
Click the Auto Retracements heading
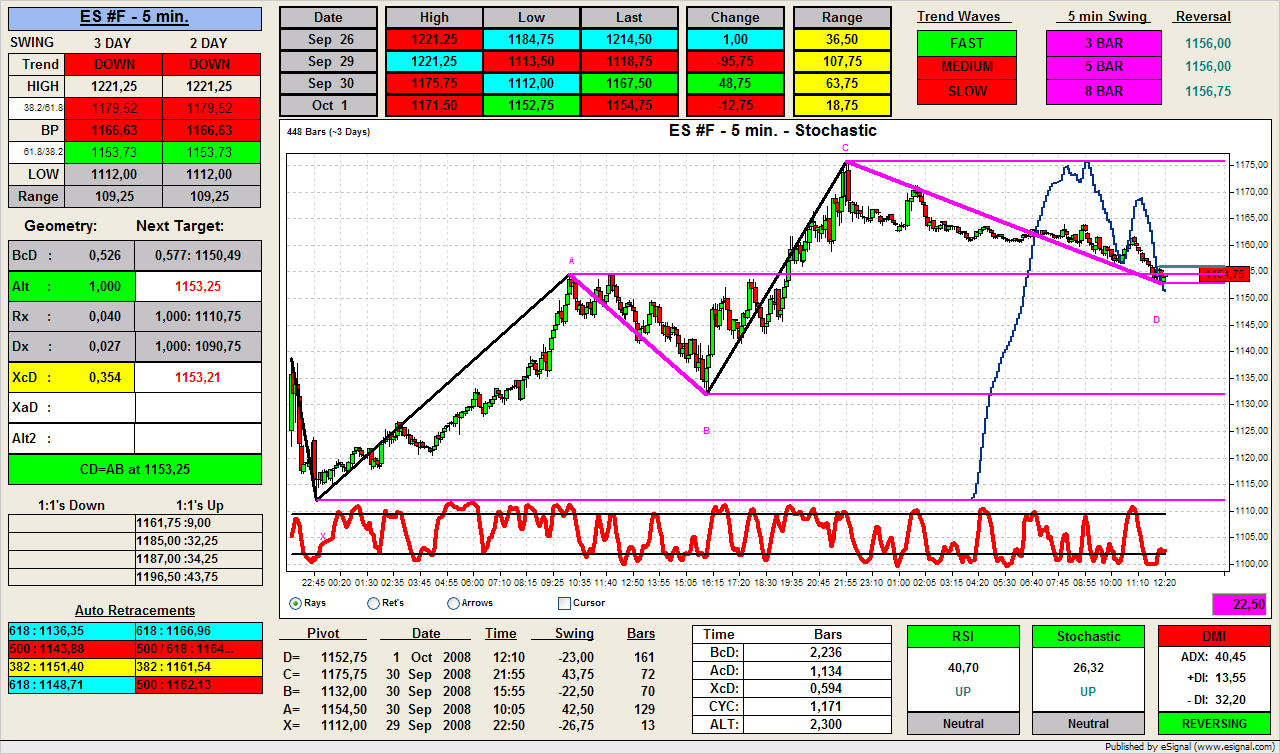[x=135, y=610]
